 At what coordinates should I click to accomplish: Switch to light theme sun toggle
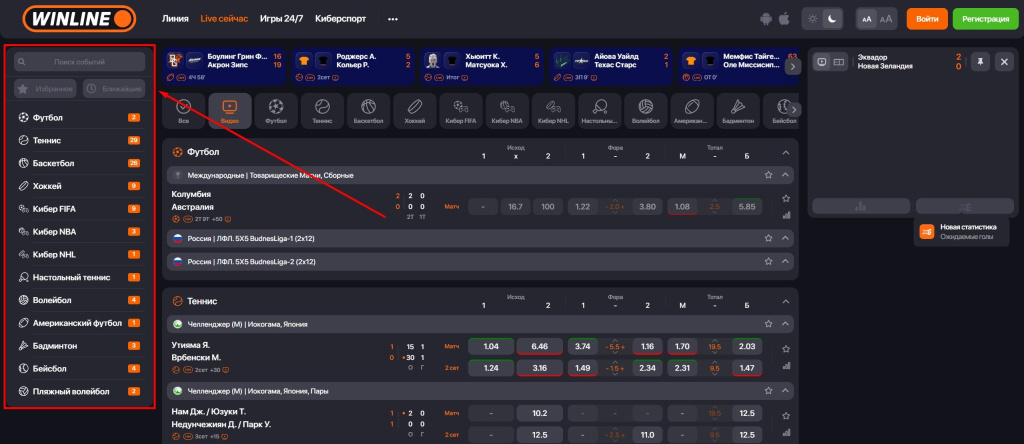pyautogui.click(x=813, y=19)
